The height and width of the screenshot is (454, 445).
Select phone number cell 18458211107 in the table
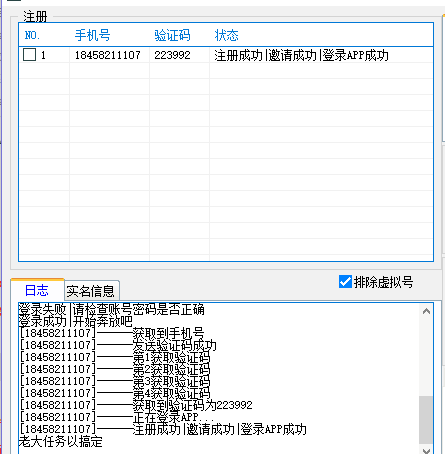click(x=107, y=55)
